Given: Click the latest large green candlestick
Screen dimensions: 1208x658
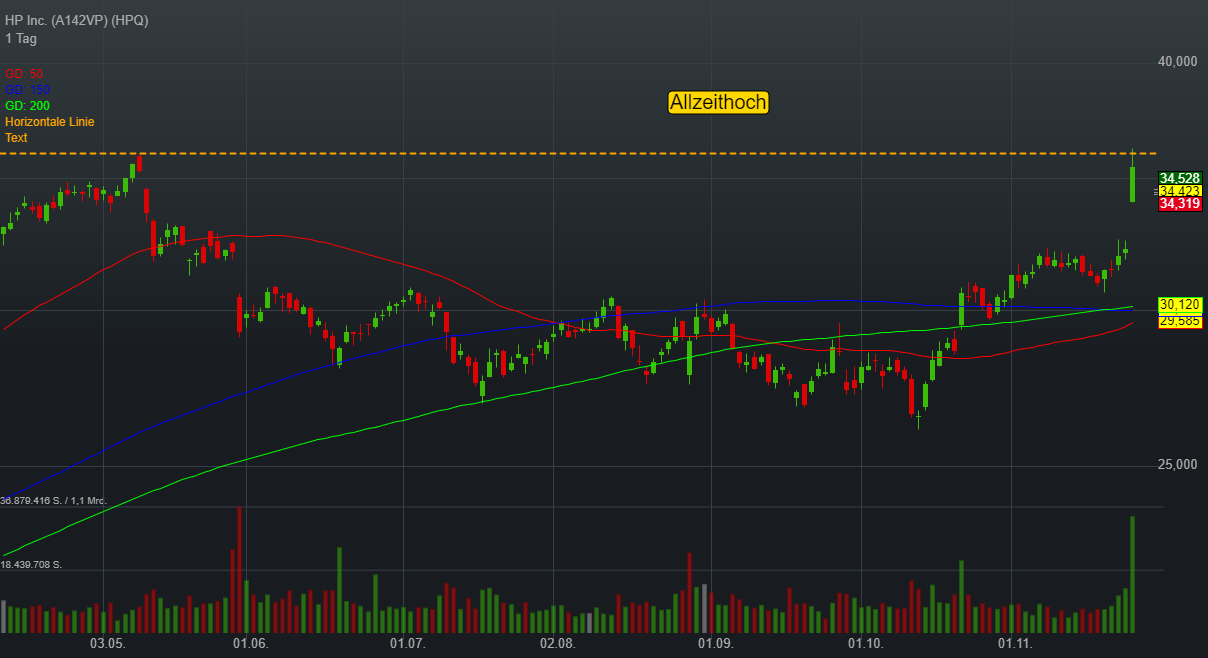Looking at the screenshot, I should pyautogui.click(x=1132, y=184).
